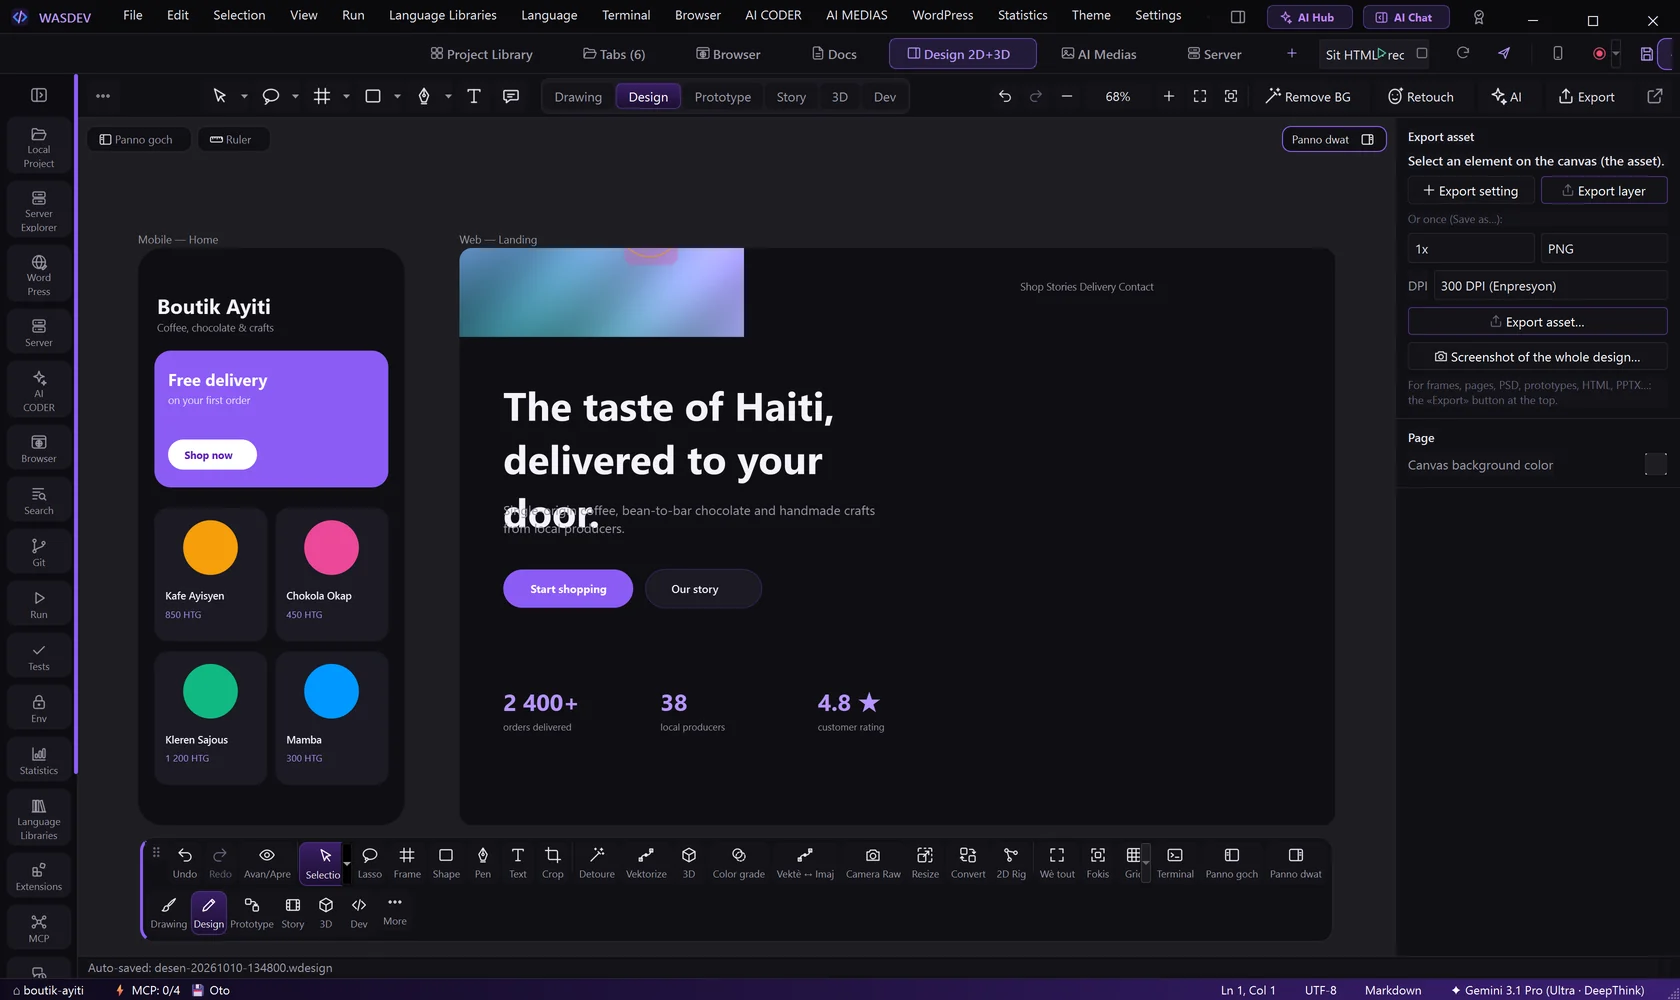The image size is (1680, 1000).
Task: Expand the pen tool dropdown arrow
Action: pyautogui.click(x=448, y=97)
